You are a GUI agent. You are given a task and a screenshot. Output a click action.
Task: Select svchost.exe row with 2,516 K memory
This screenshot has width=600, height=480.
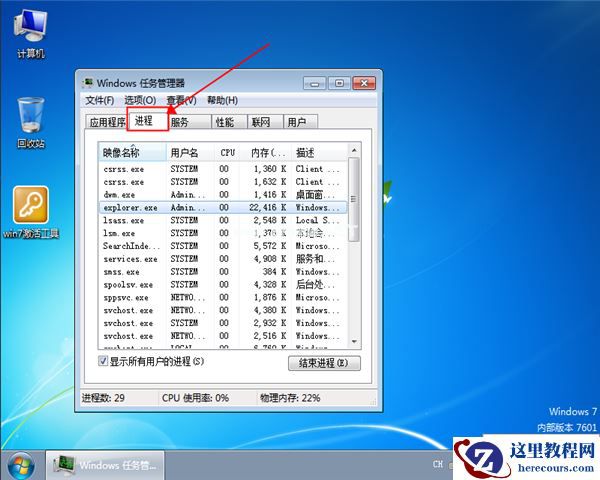pyautogui.click(x=223, y=336)
